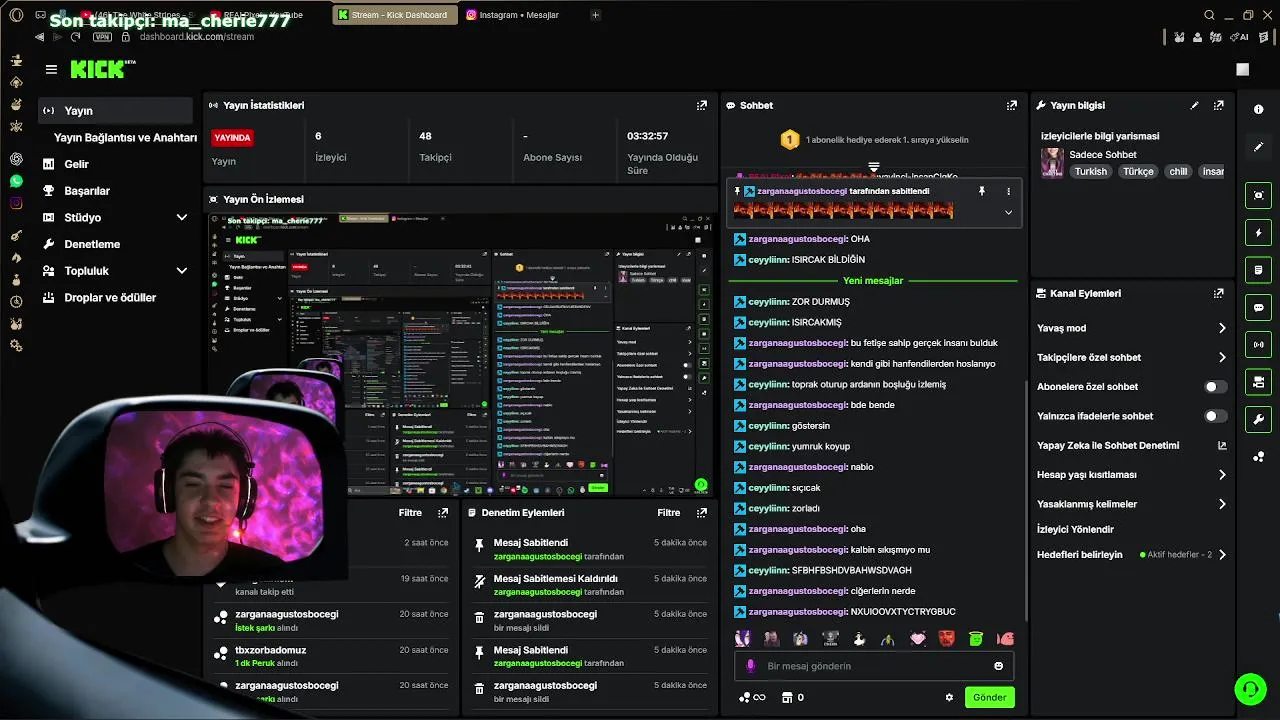Pop out the Yayın İstatistikleri panel
Viewport: 1280px width, 720px height.
702,105
